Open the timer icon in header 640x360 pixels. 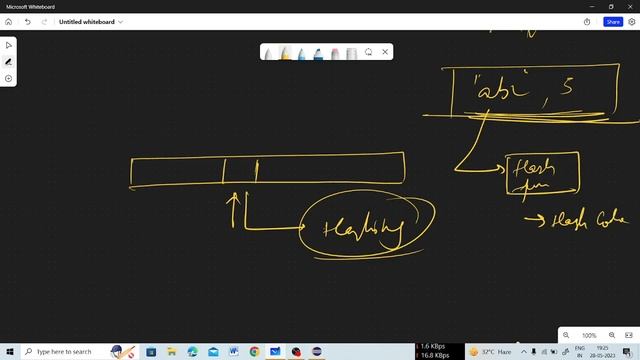click(587, 22)
